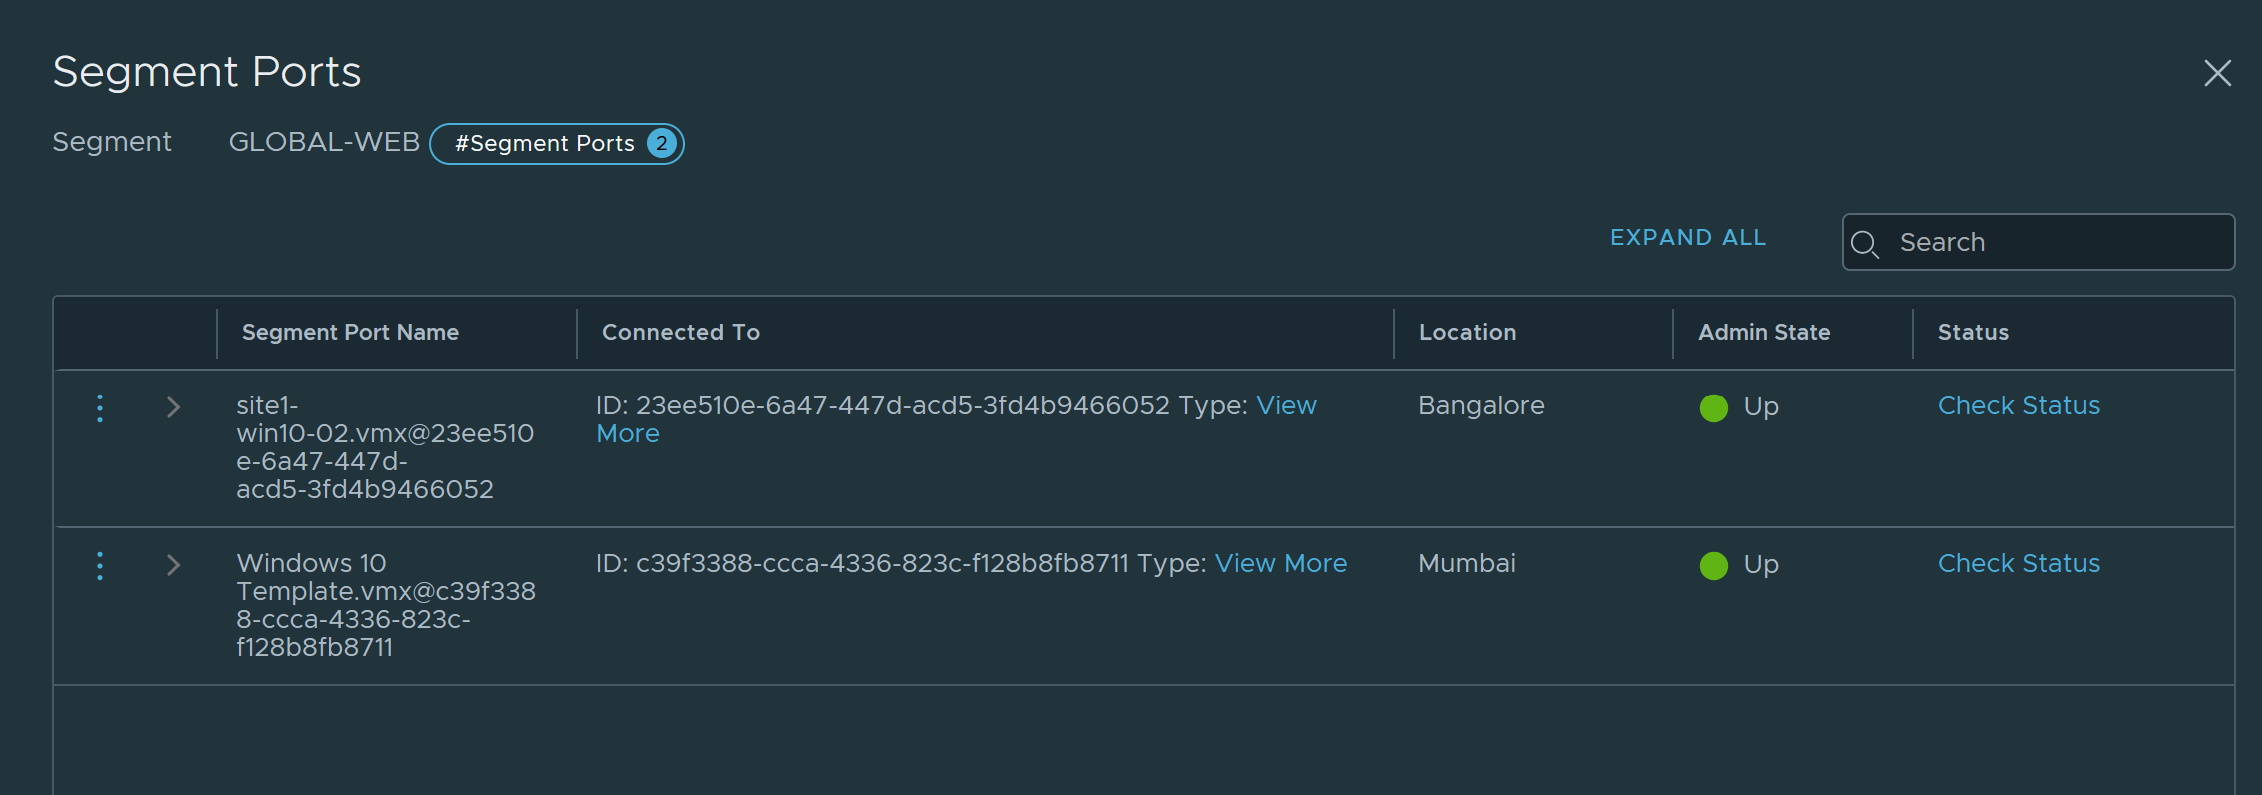Click the Segment Port Name column header

350,333
